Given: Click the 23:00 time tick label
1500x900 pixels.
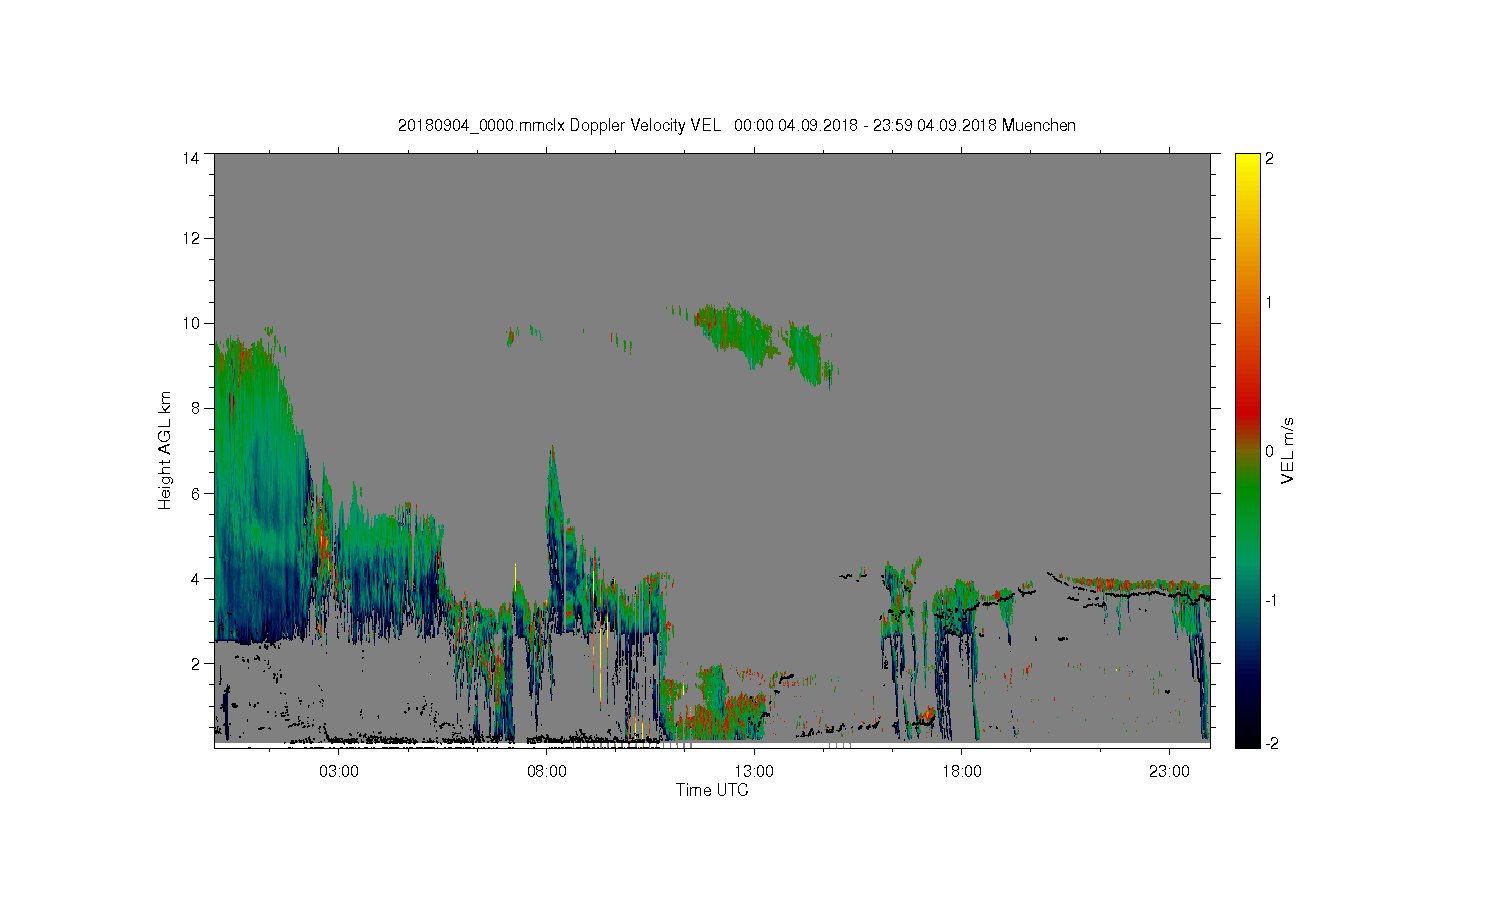Looking at the screenshot, I should pos(1169,772).
